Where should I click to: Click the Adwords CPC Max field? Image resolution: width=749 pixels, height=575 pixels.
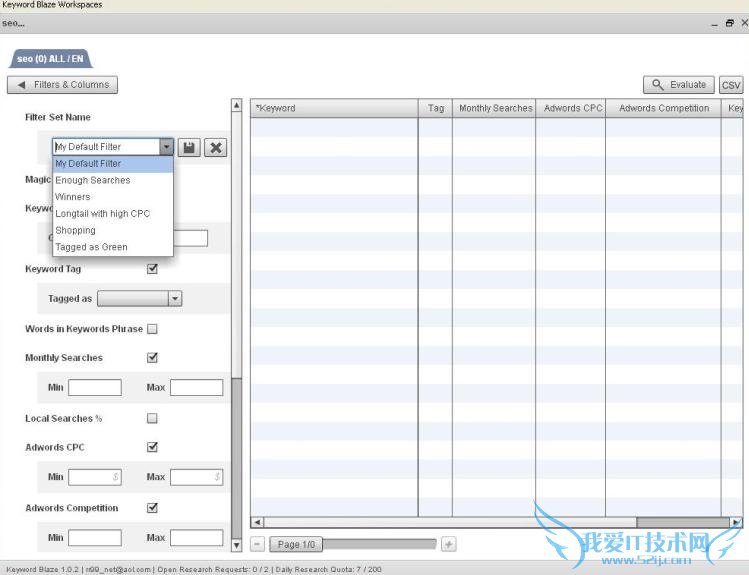pyautogui.click(x=196, y=477)
